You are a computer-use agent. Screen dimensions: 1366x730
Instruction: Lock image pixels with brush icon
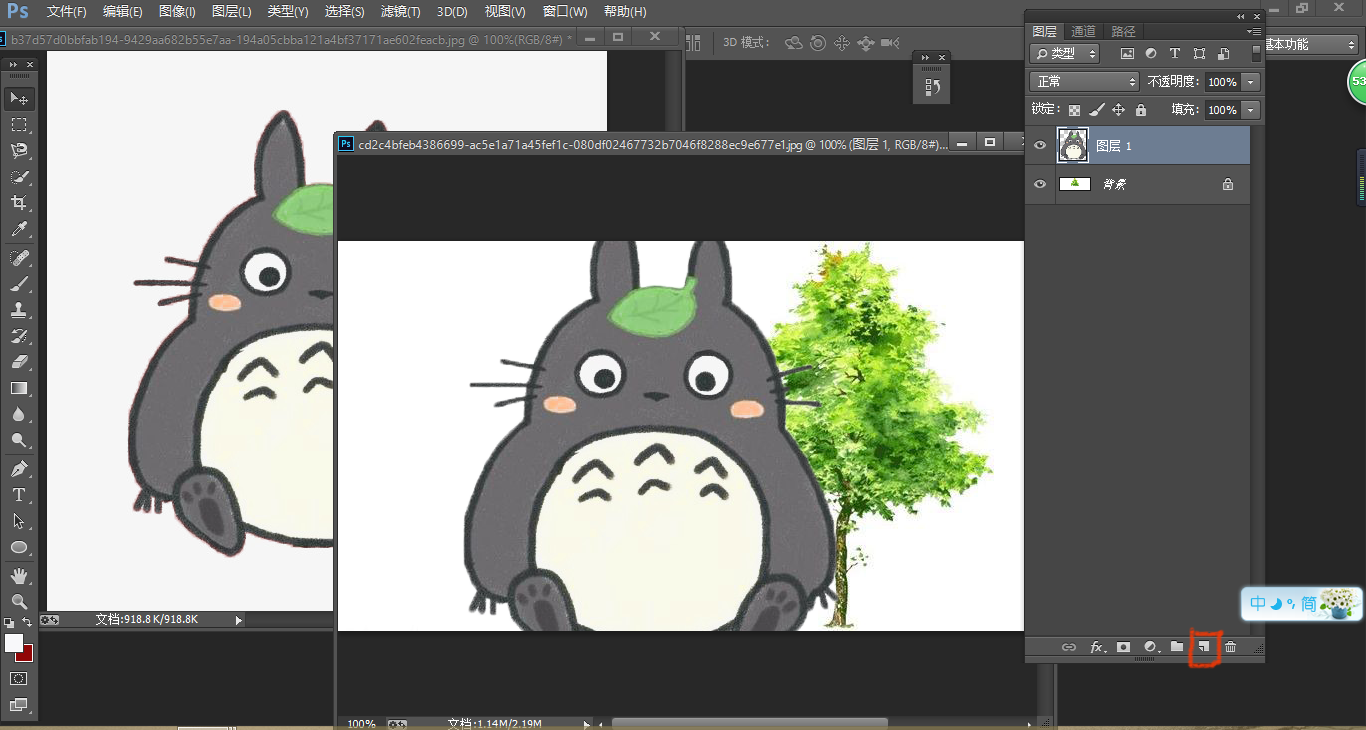[1097, 110]
